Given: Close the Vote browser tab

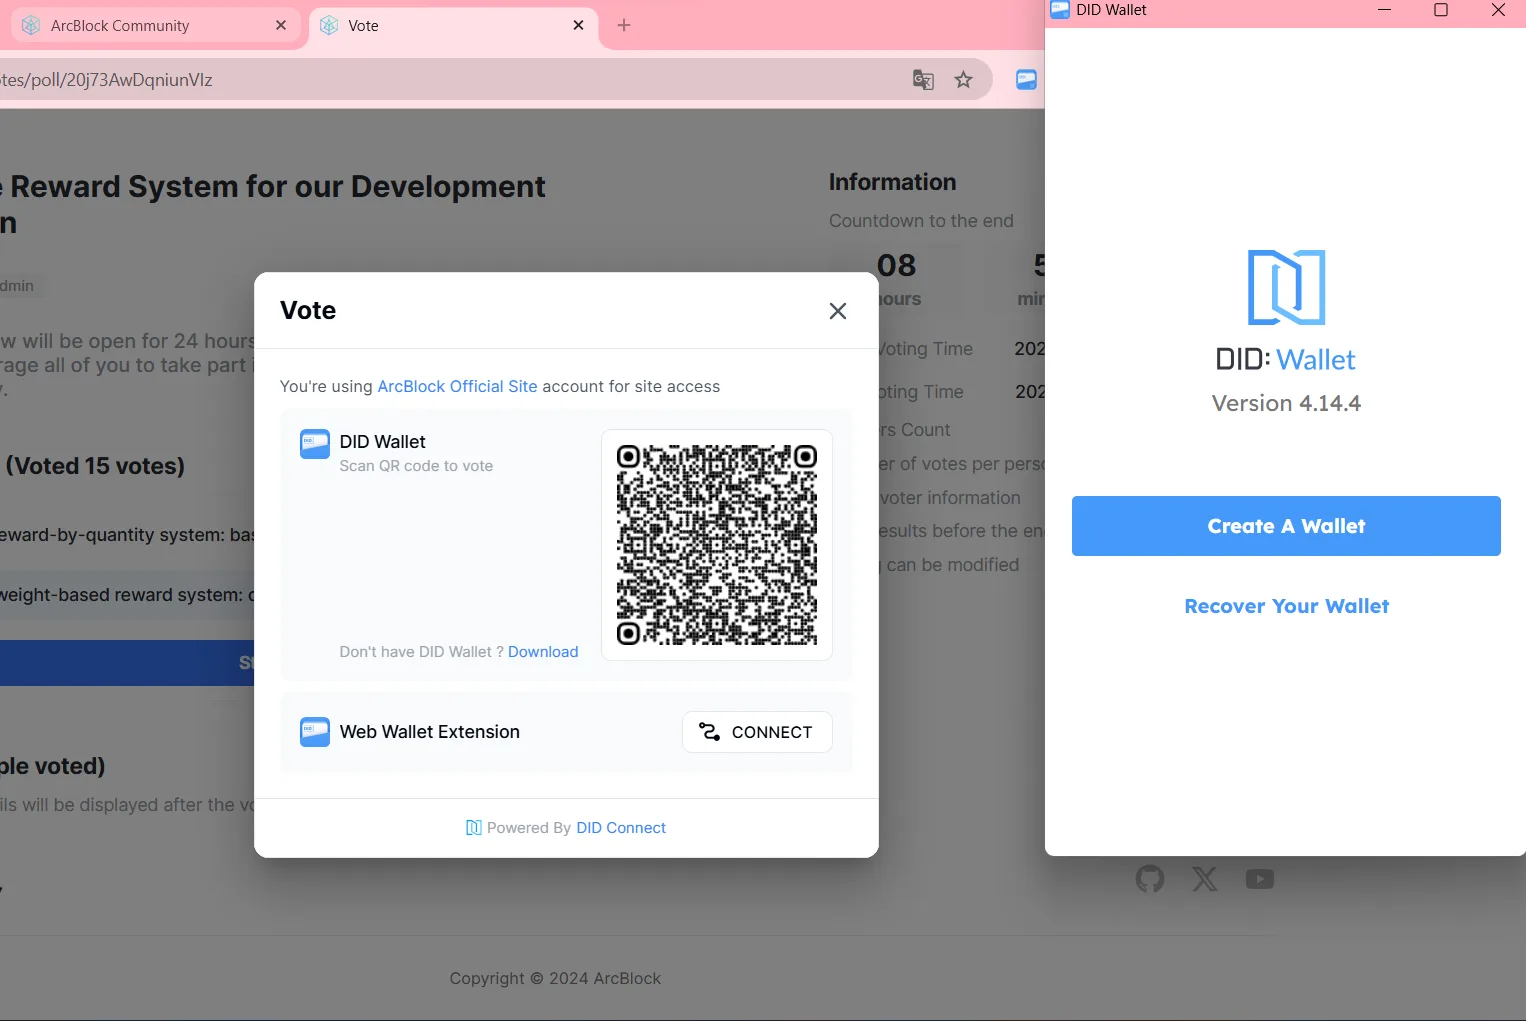Looking at the screenshot, I should (578, 26).
